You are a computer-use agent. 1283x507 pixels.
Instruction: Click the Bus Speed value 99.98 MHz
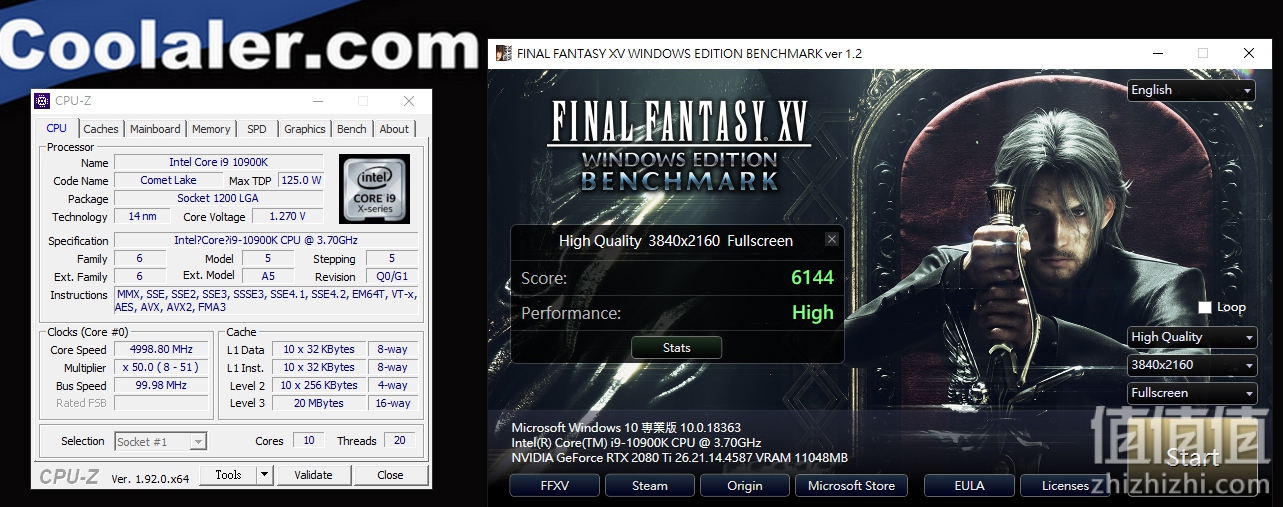click(161, 386)
